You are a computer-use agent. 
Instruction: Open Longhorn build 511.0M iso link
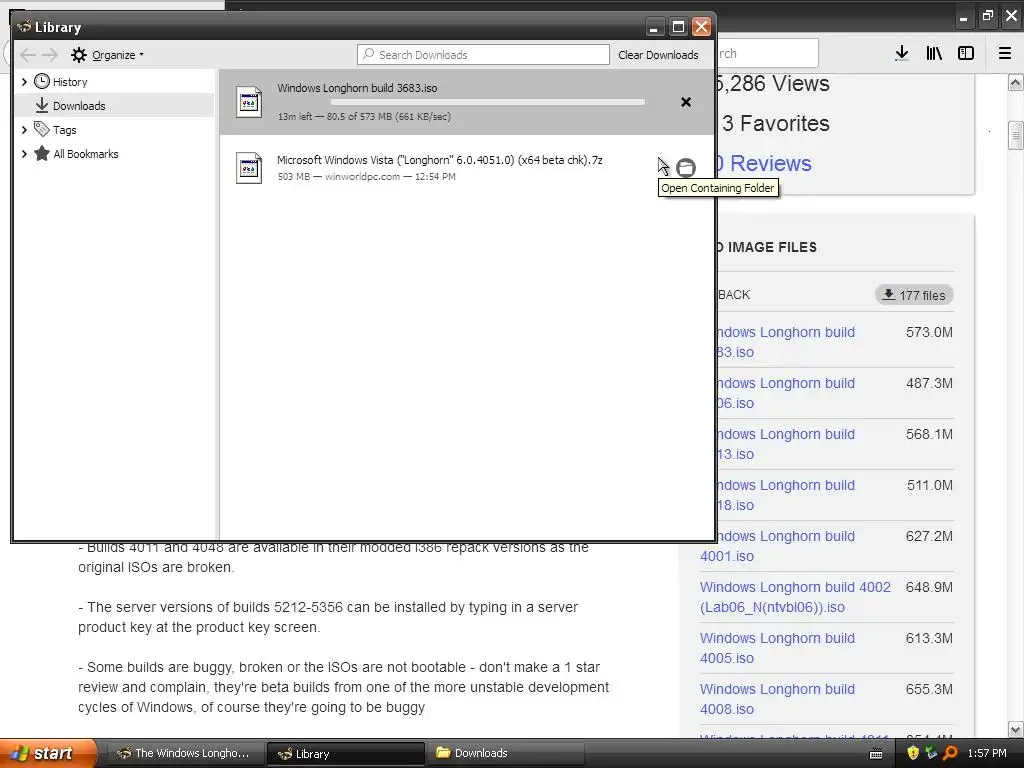(x=786, y=494)
